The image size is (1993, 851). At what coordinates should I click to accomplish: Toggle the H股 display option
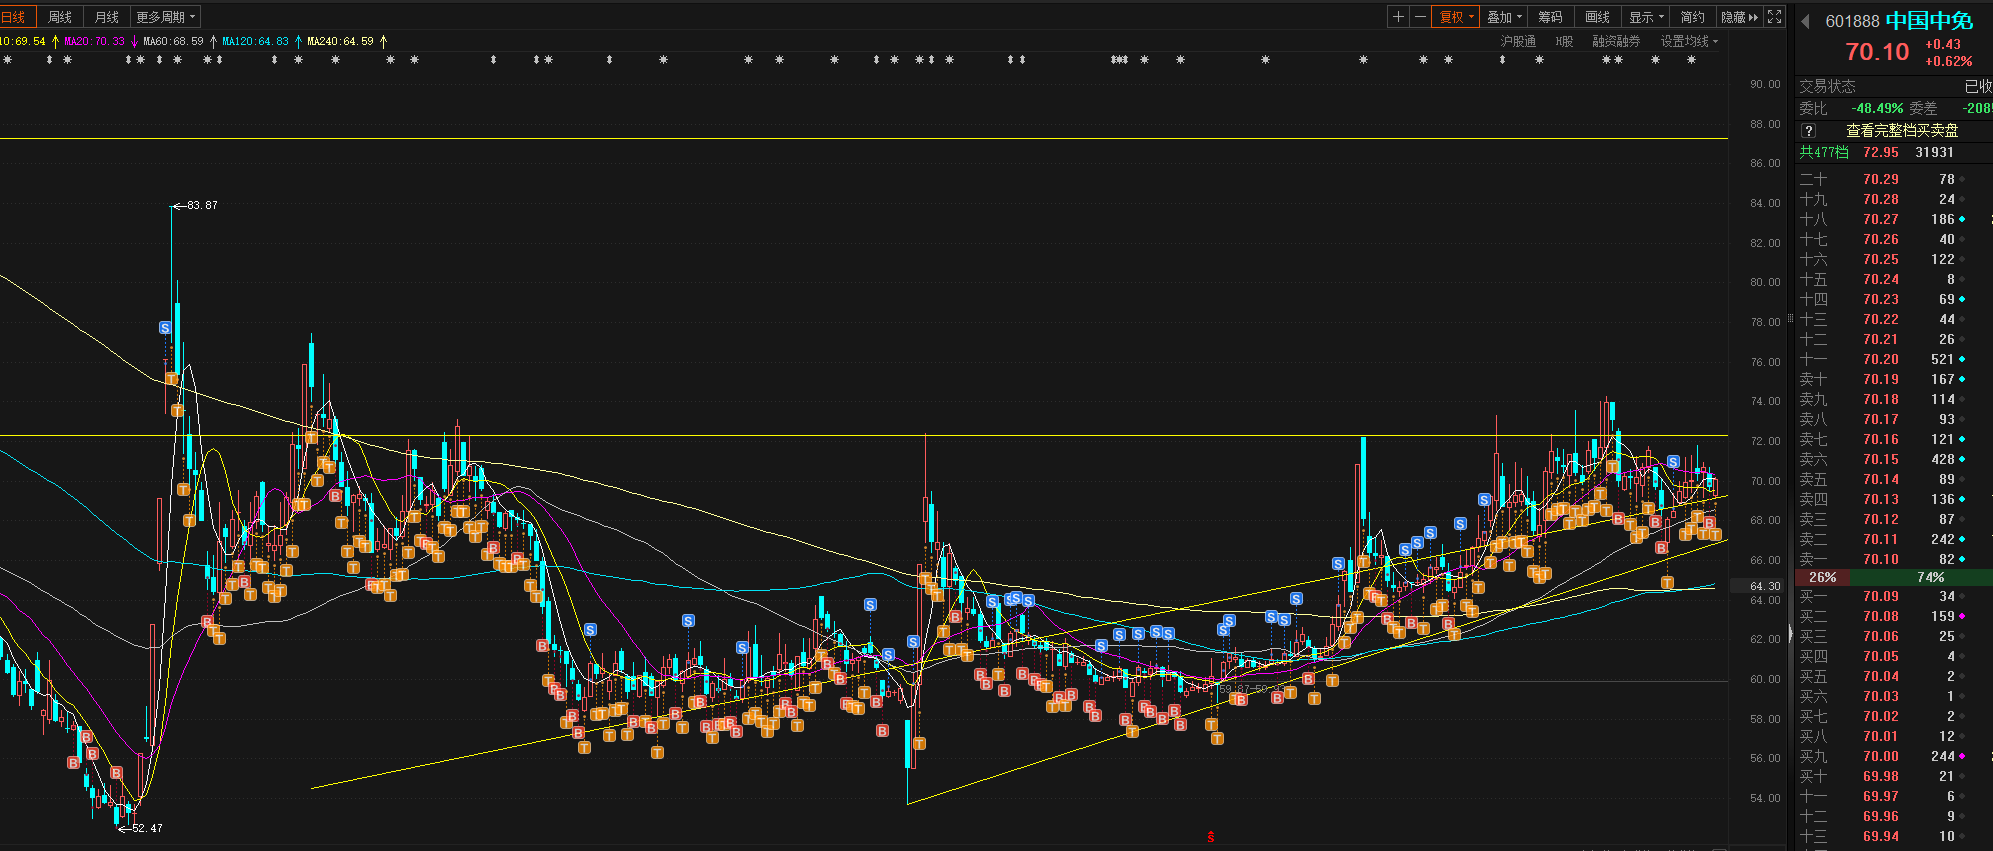tap(1564, 41)
